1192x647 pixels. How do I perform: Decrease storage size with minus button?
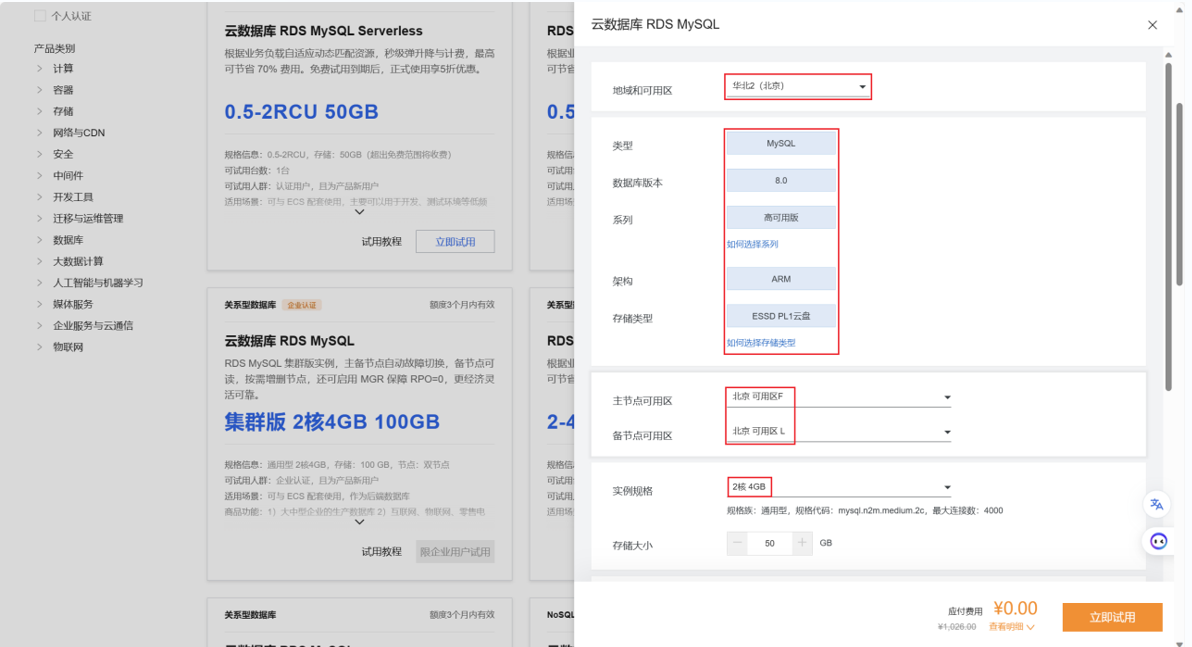(737, 543)
